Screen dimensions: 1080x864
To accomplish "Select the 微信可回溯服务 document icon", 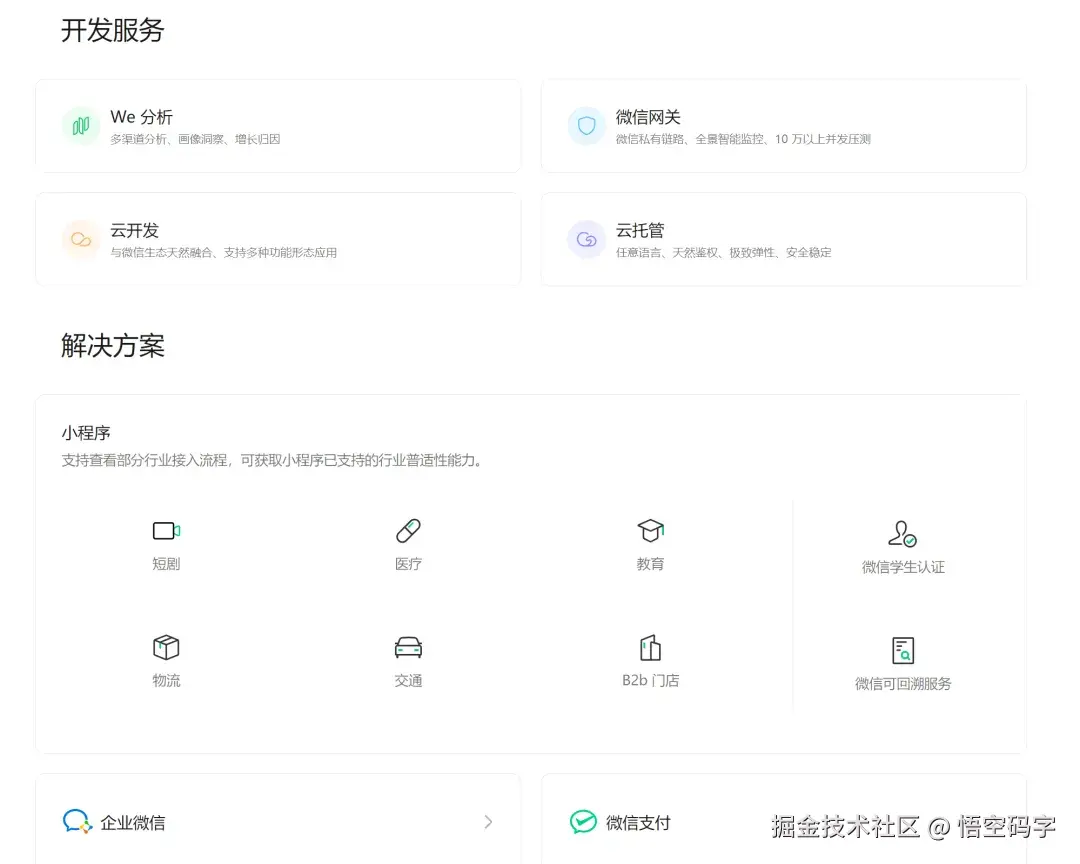I will click(903, 650).
